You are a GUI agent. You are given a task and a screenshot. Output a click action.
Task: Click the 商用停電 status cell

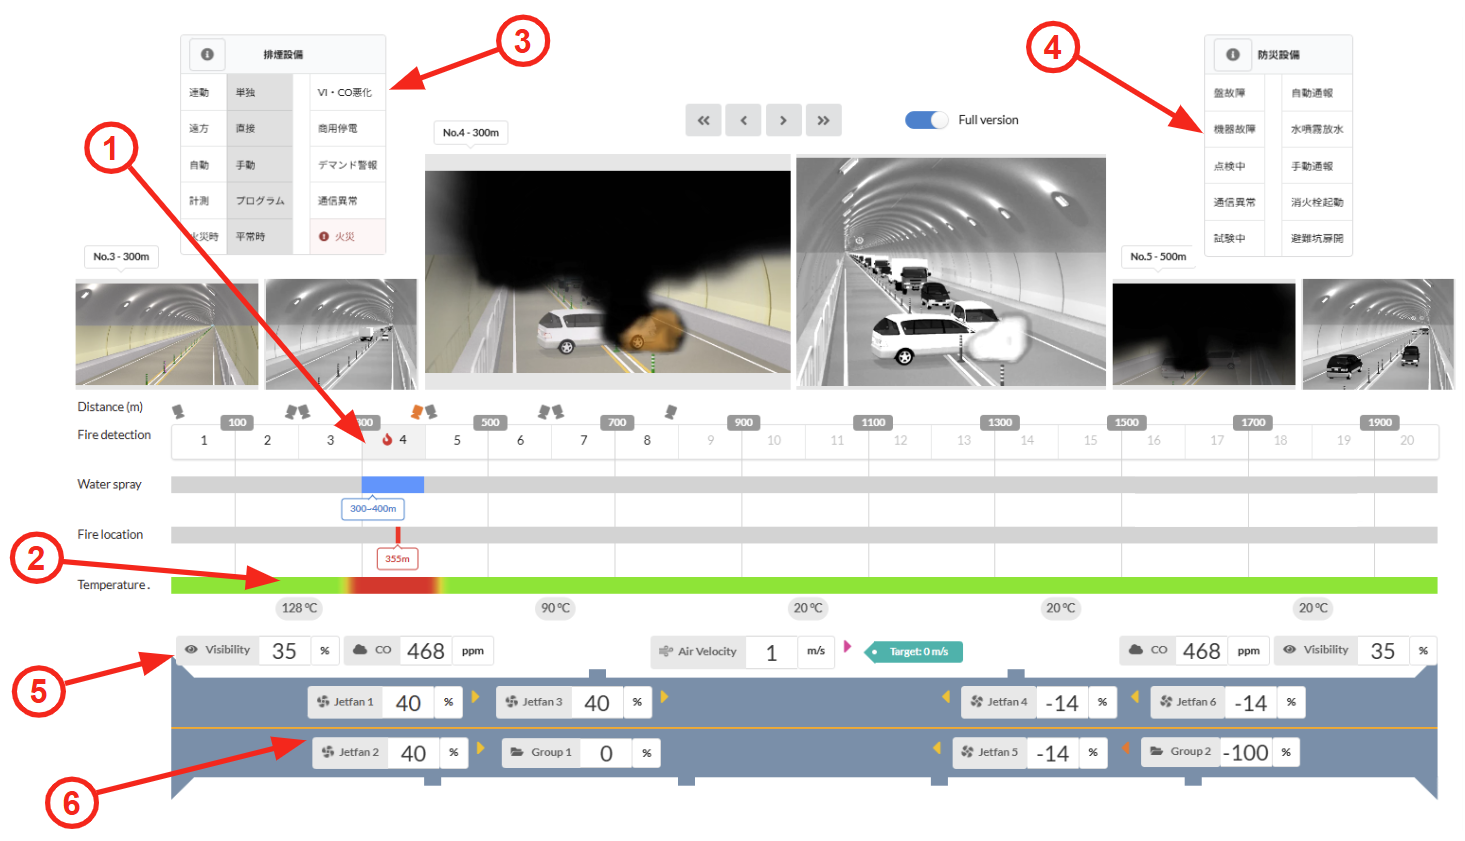coord(347,129)
